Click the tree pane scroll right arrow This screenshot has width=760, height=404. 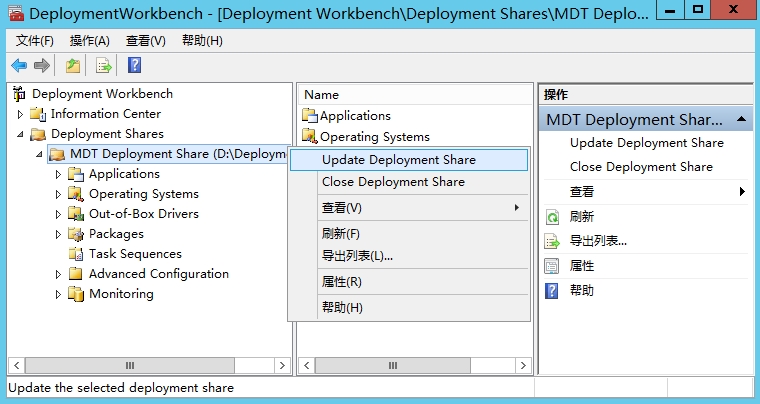pyautogui.click(x=282, y=365)
